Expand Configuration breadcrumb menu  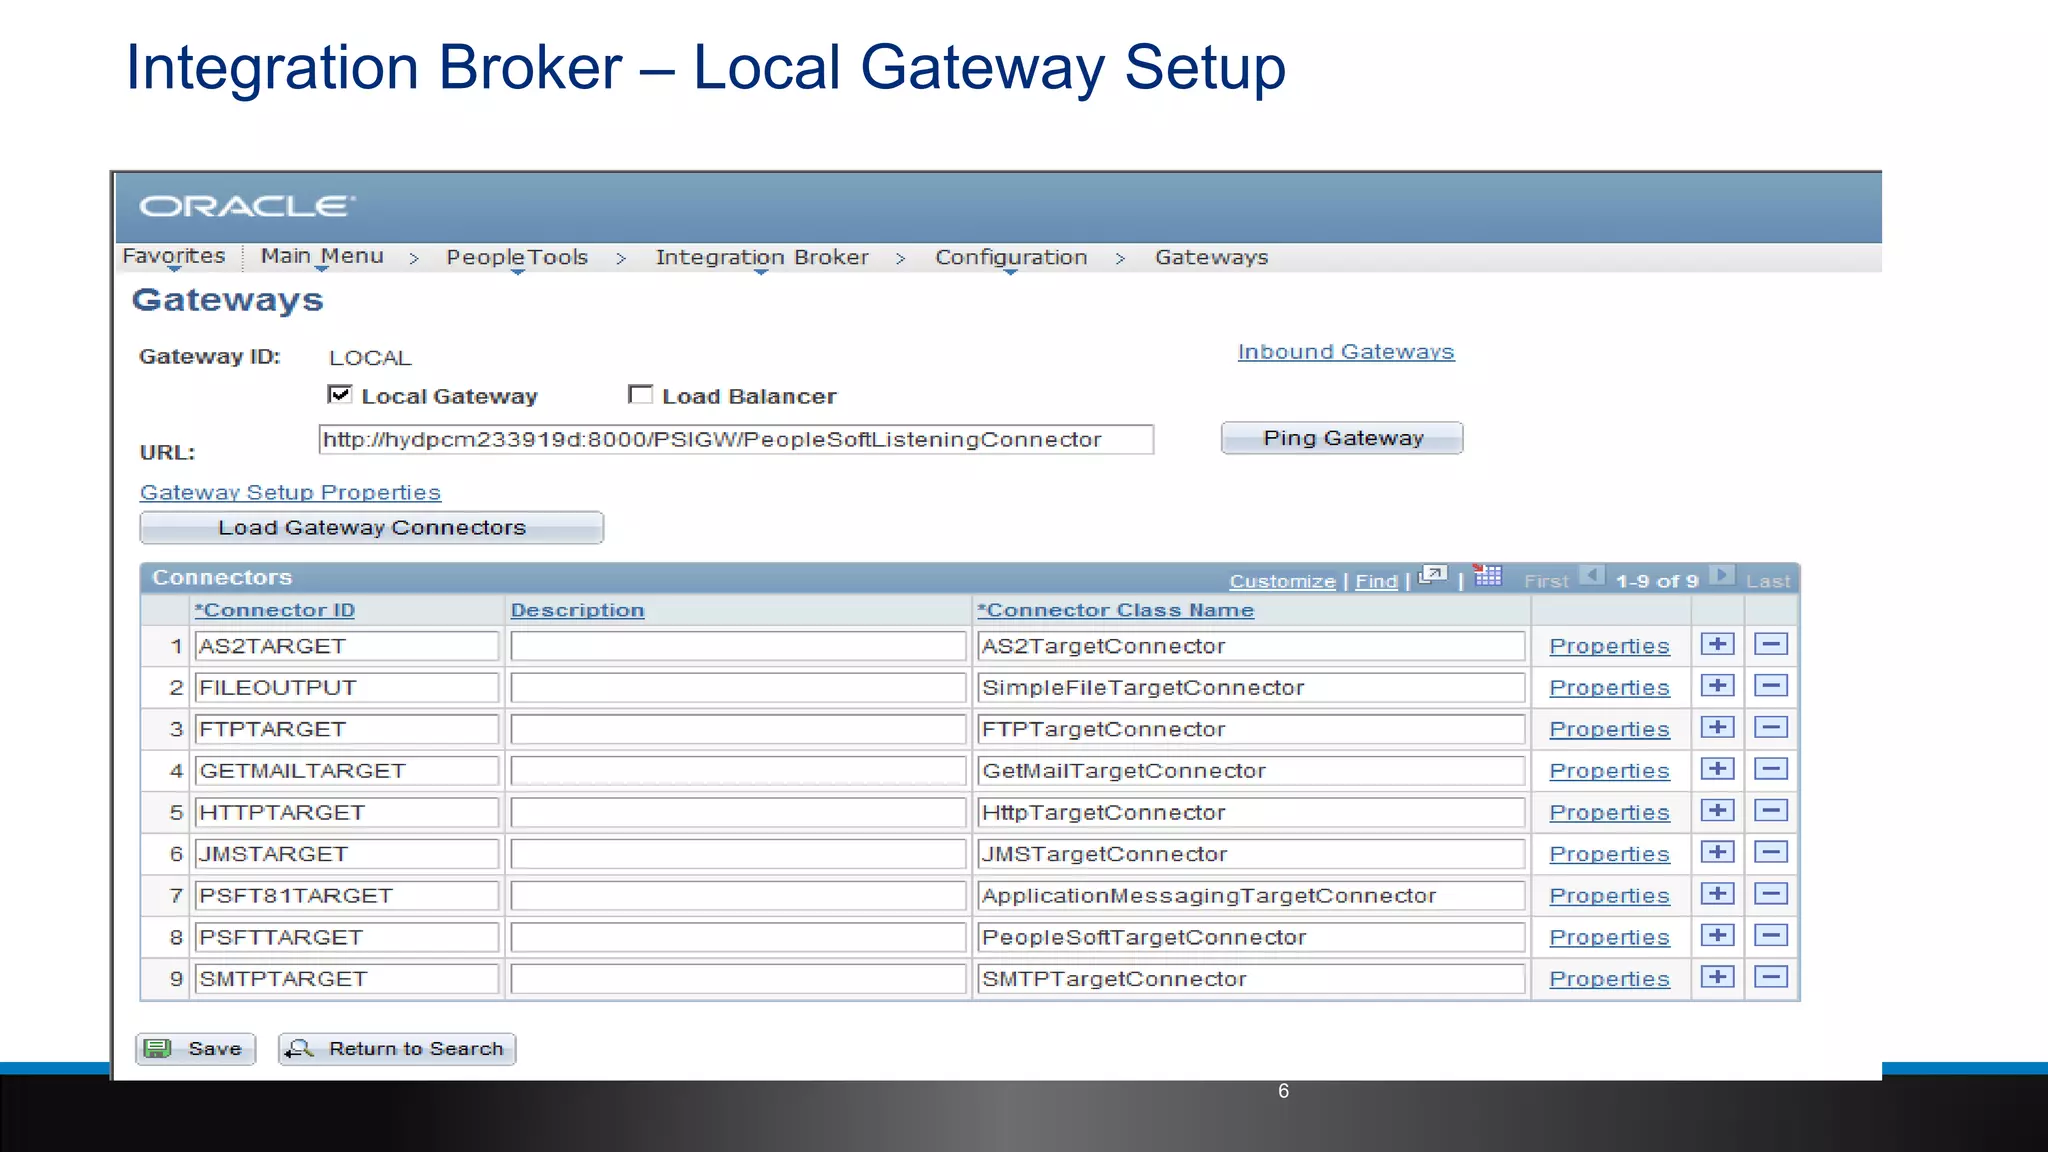point(1011,258)
